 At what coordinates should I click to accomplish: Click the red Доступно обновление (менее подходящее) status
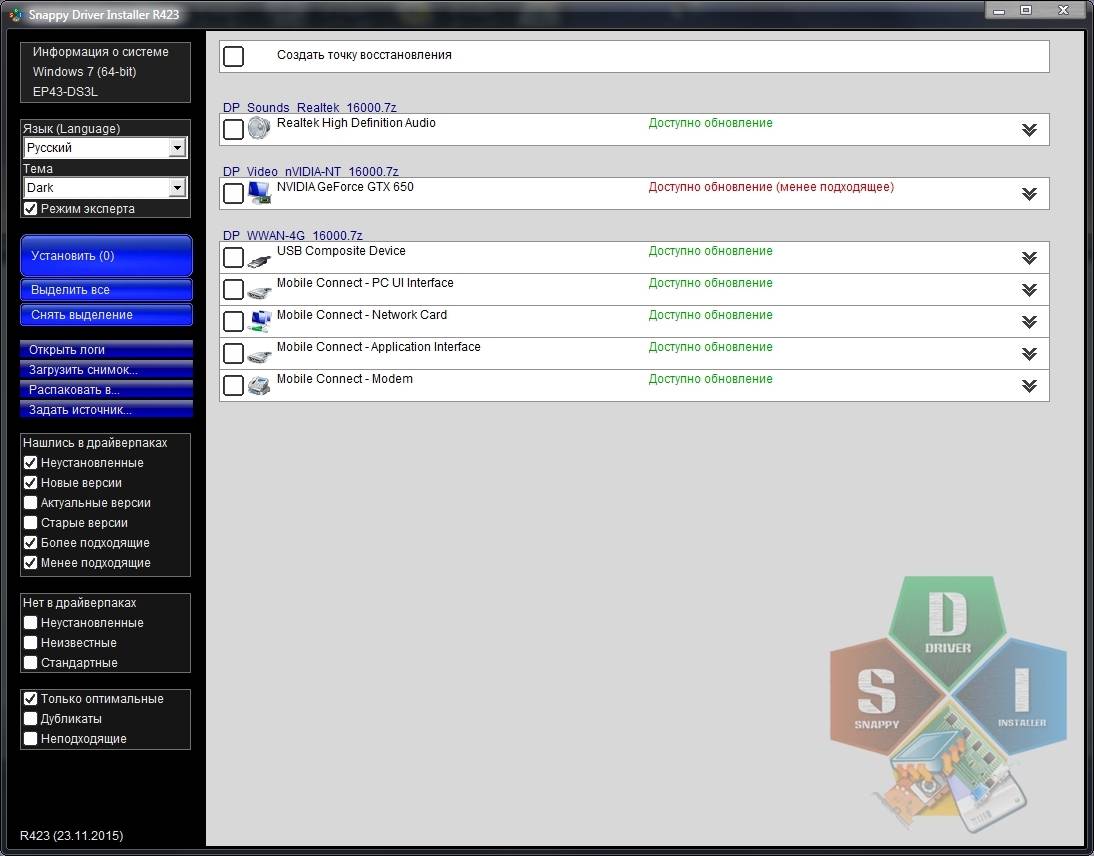click(x=771, y=187)
